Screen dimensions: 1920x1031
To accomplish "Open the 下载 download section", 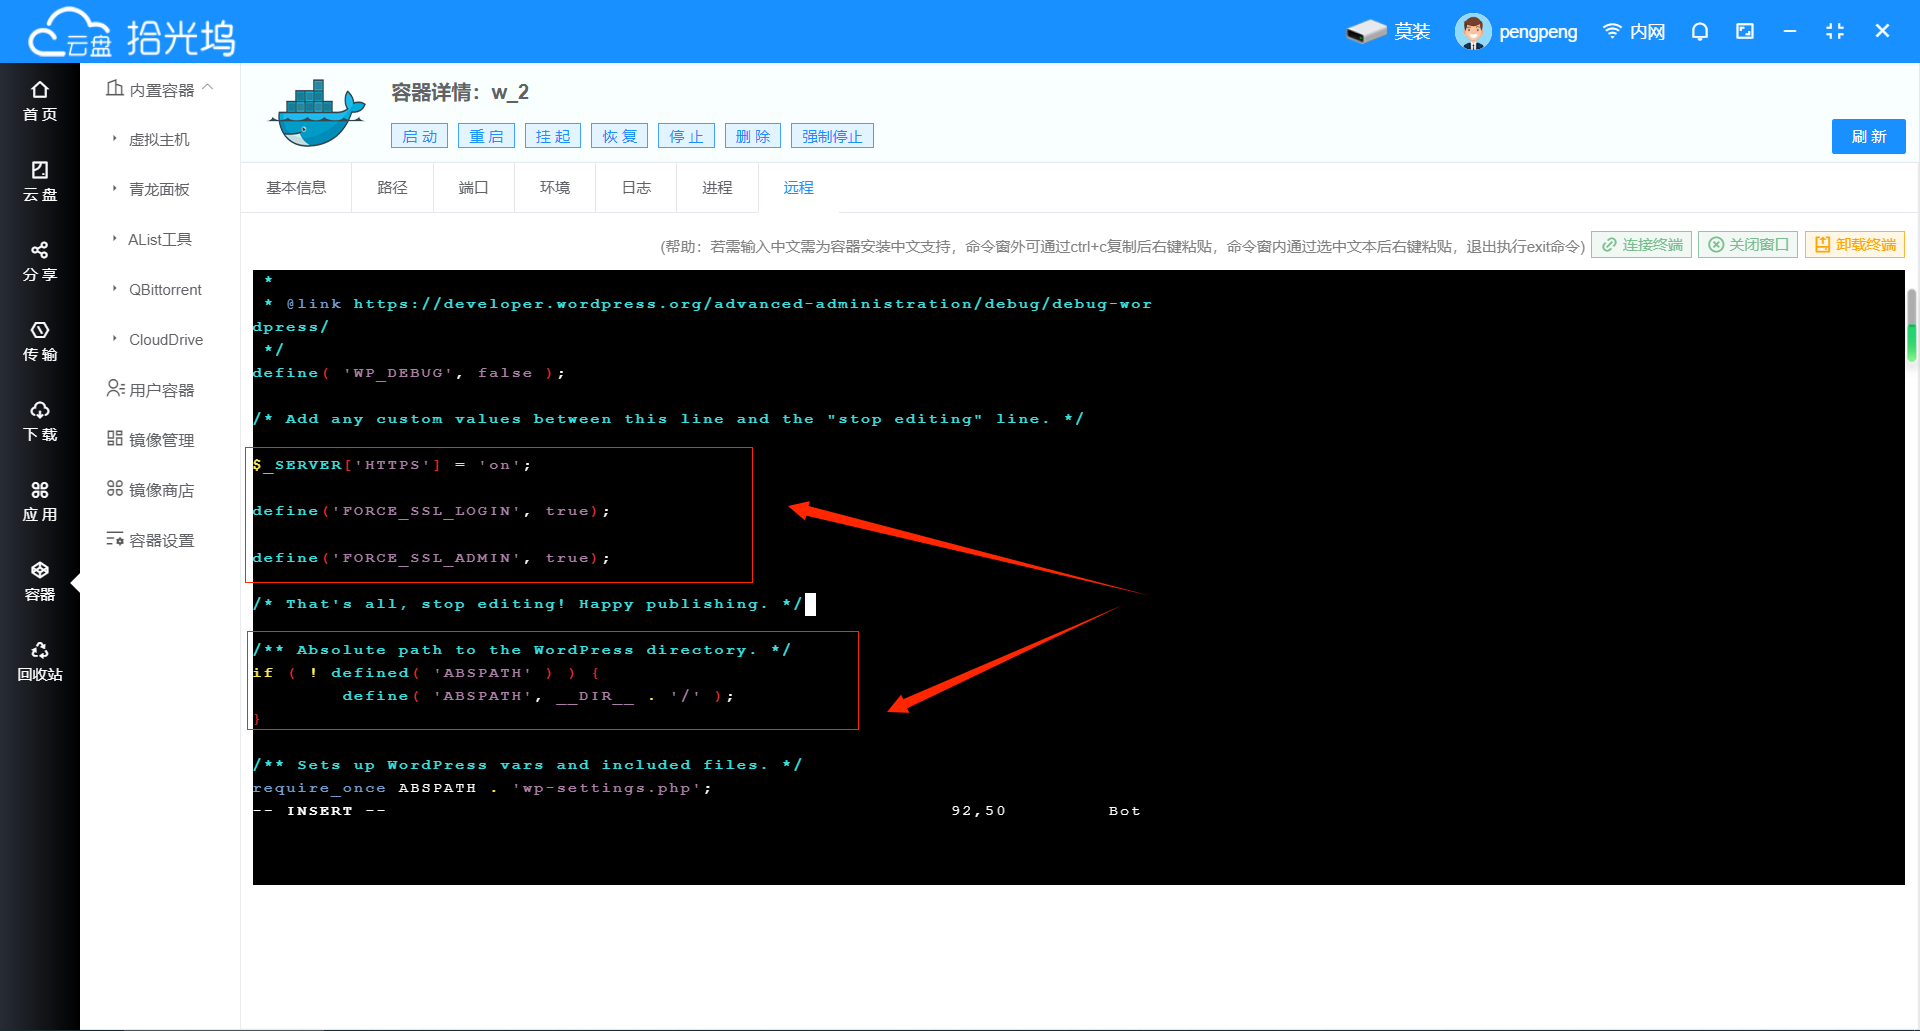I will click(40, 422).
